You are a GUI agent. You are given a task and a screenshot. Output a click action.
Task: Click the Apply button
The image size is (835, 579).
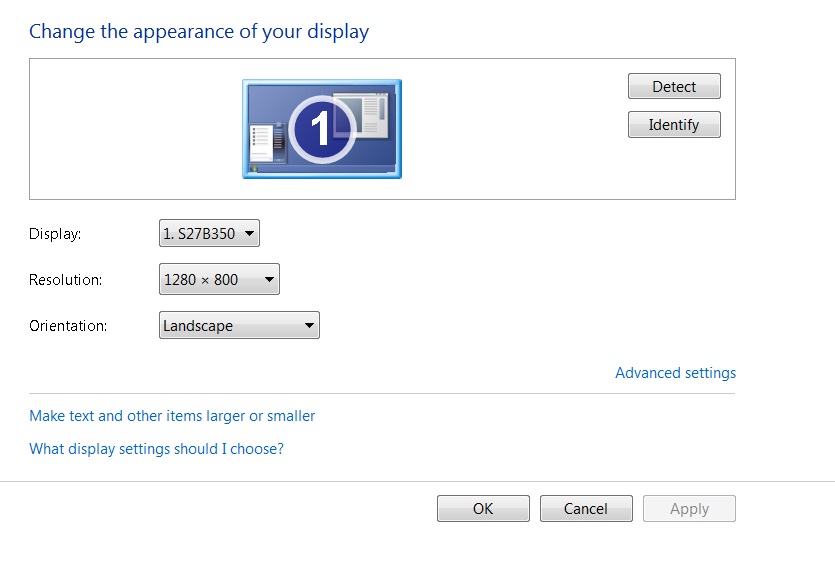click(x=689, y=509)
